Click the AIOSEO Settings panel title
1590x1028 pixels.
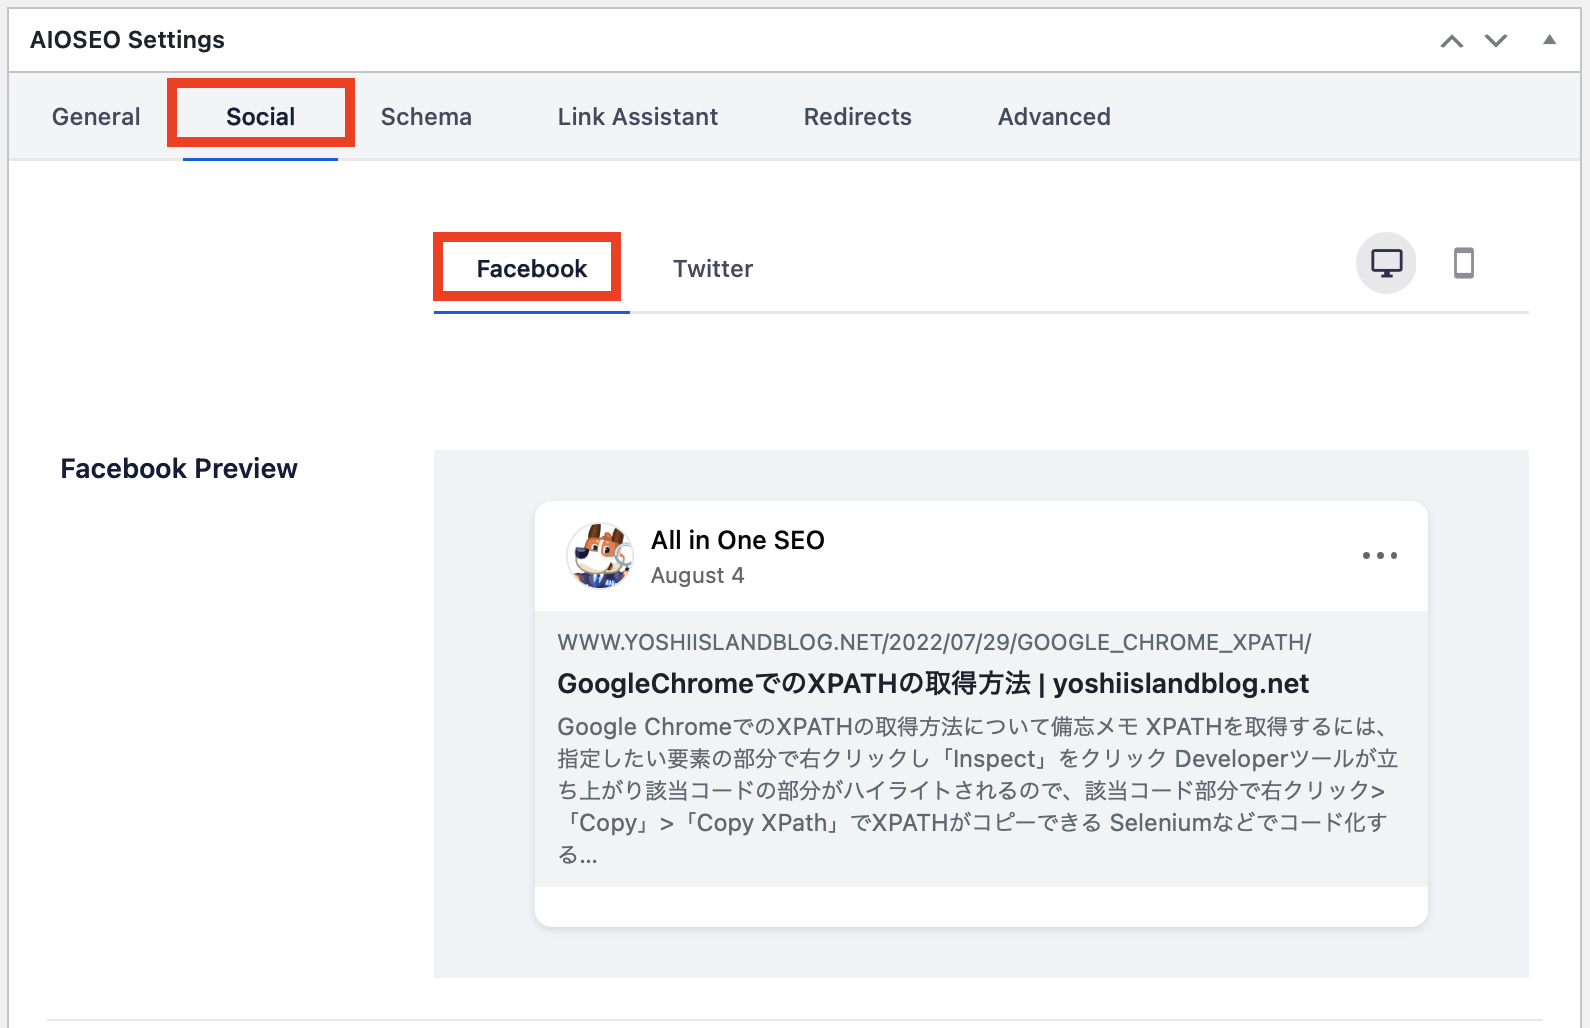click(127, 40)
